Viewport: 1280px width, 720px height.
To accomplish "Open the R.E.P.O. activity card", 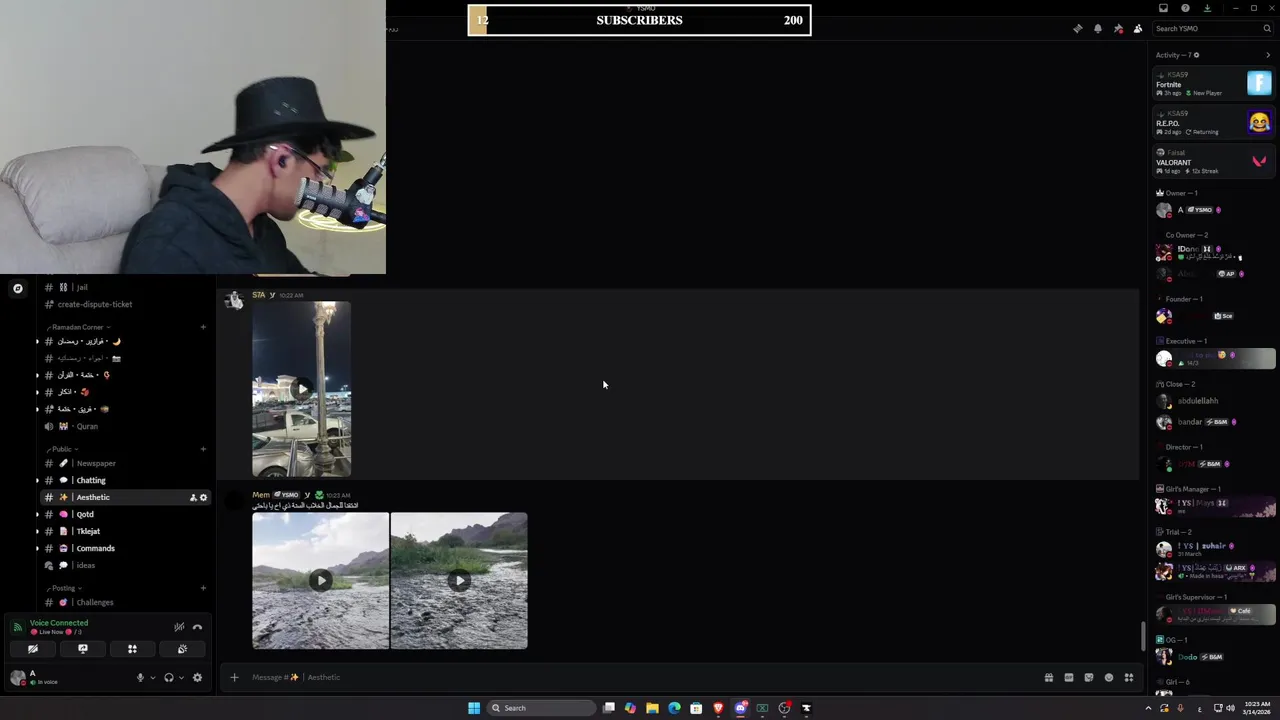I will (1214, 123).
